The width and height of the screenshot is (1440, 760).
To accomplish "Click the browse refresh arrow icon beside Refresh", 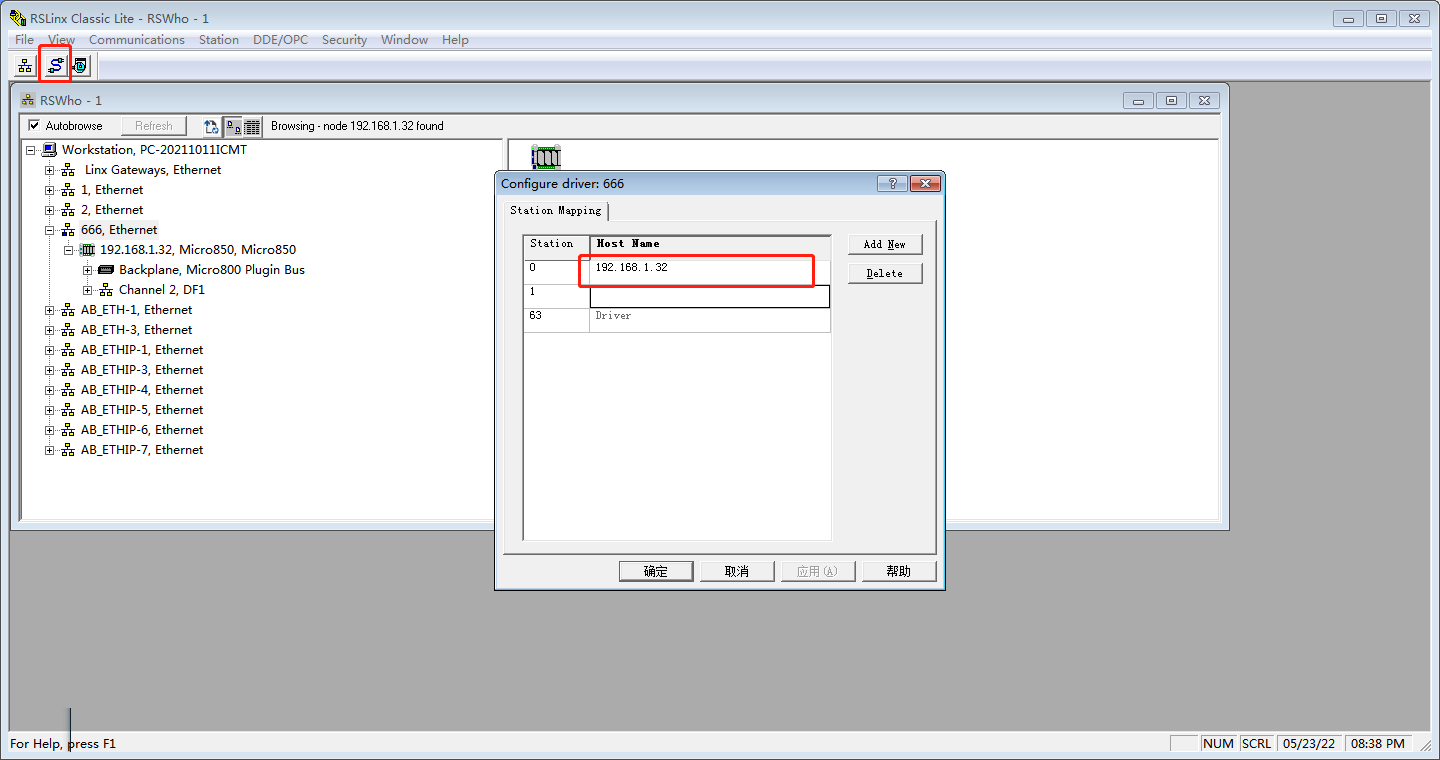I will click(x=211, y=127).
